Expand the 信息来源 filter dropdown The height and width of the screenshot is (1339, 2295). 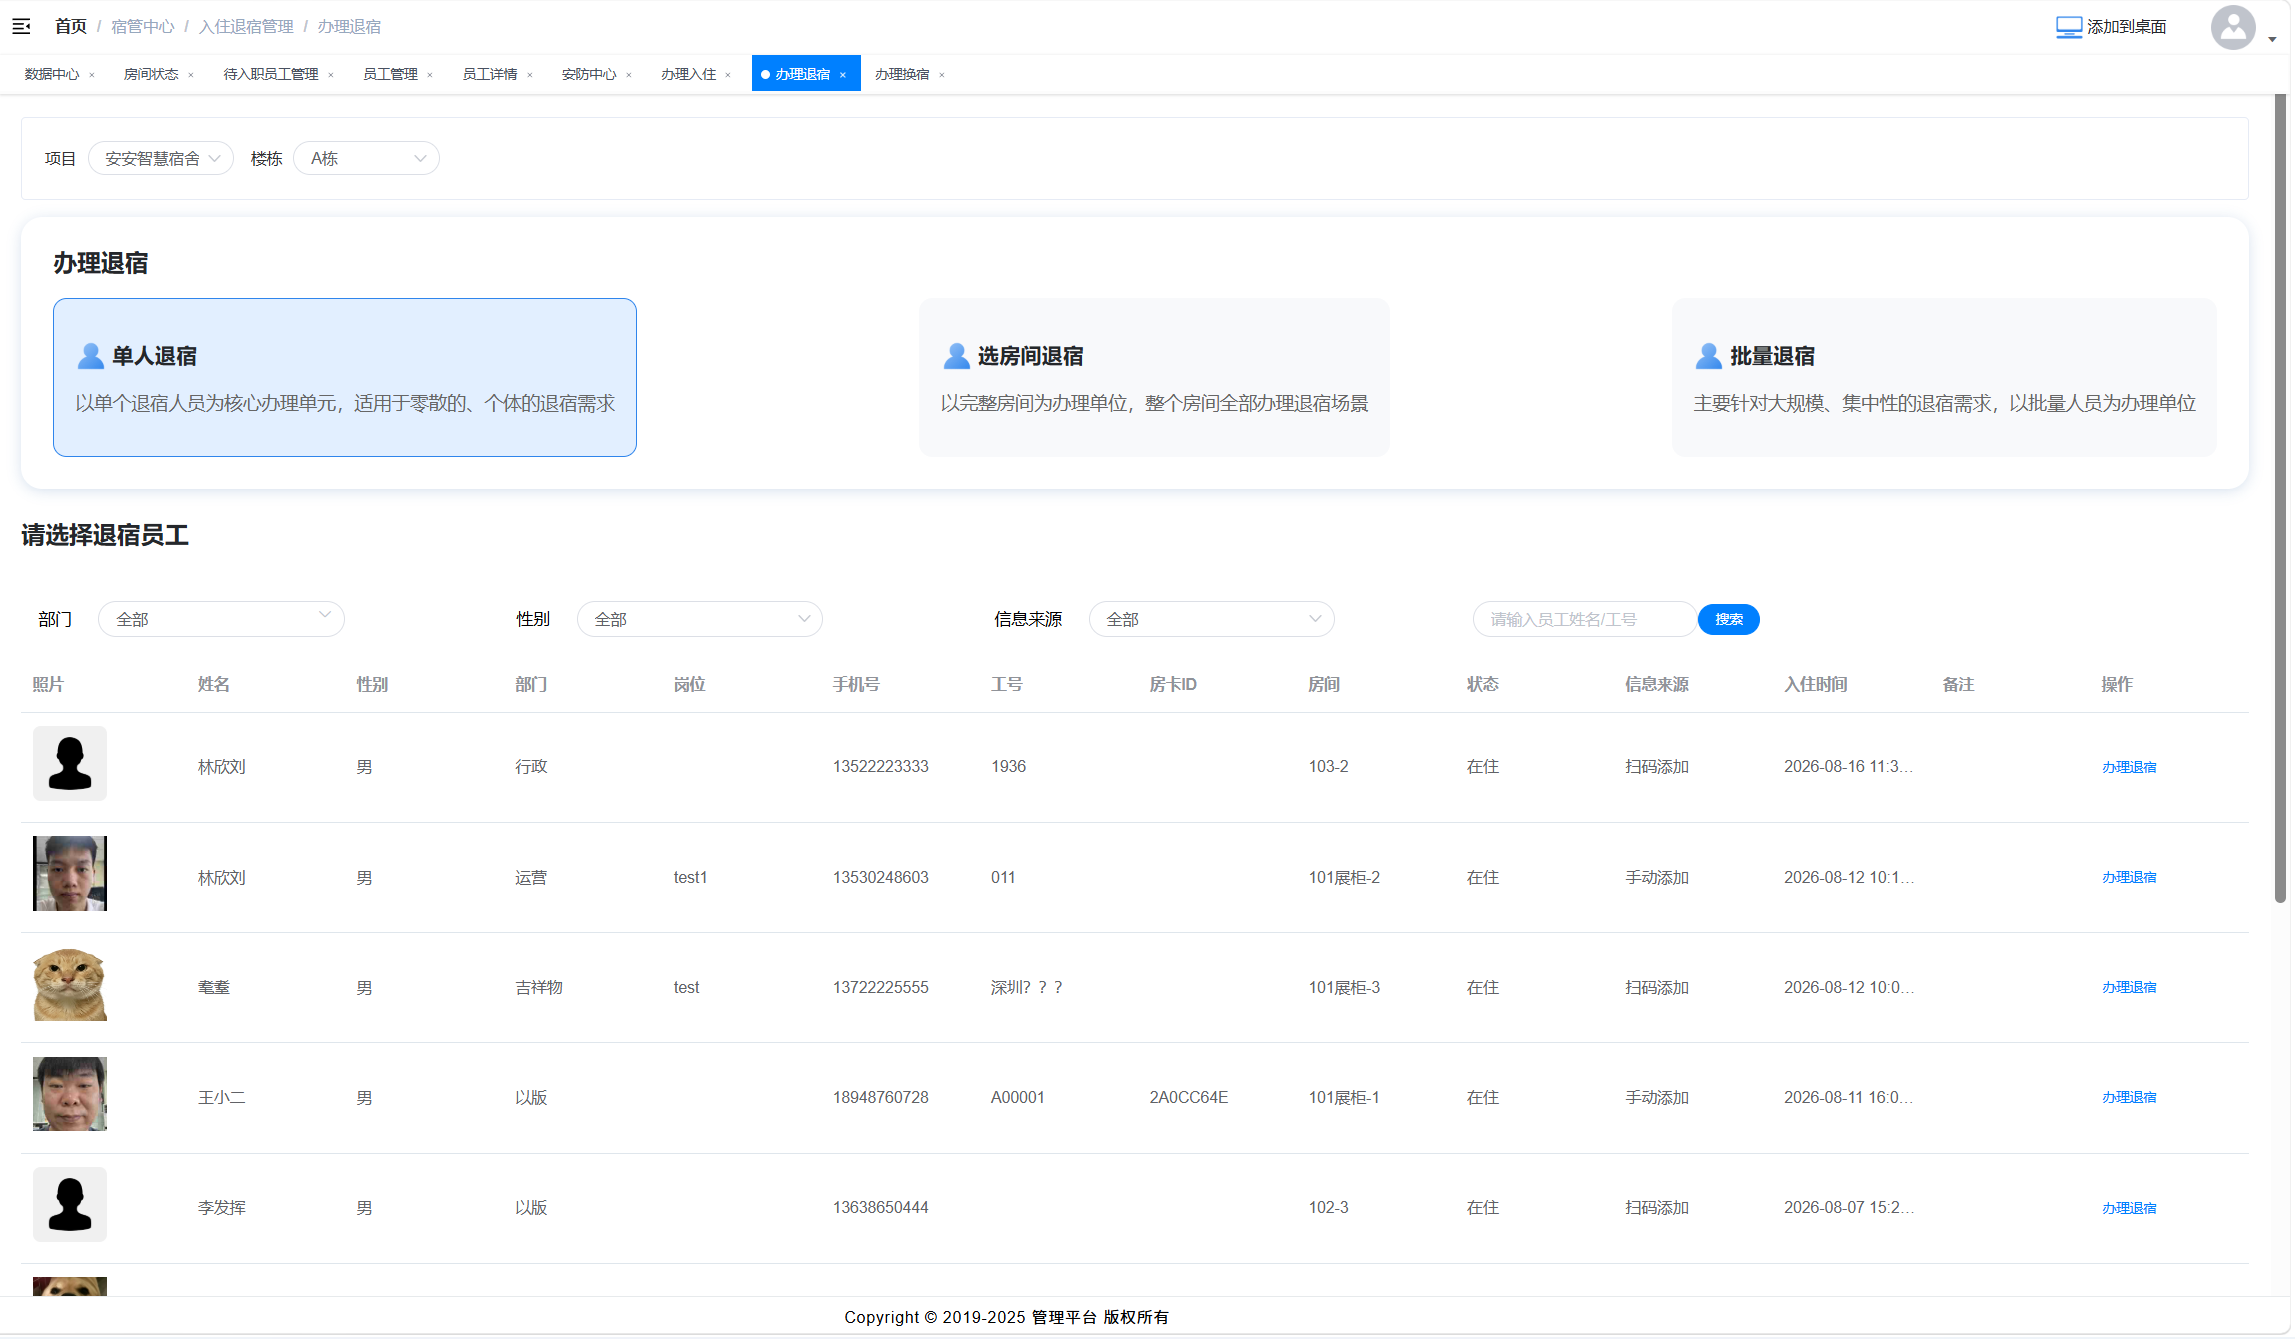1212,619
